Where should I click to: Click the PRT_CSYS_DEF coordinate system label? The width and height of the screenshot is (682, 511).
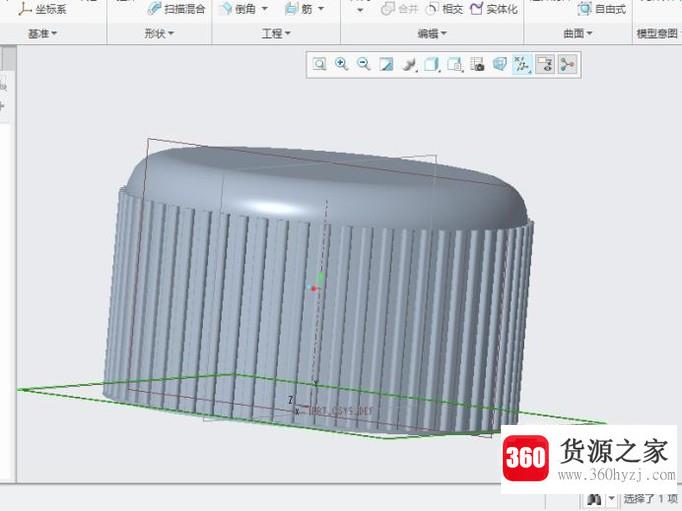point(341,411)
